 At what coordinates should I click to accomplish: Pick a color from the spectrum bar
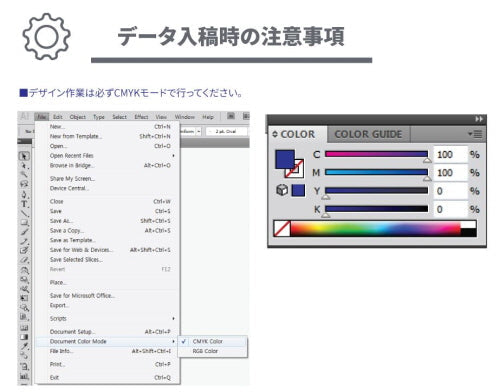click(375, 229)
